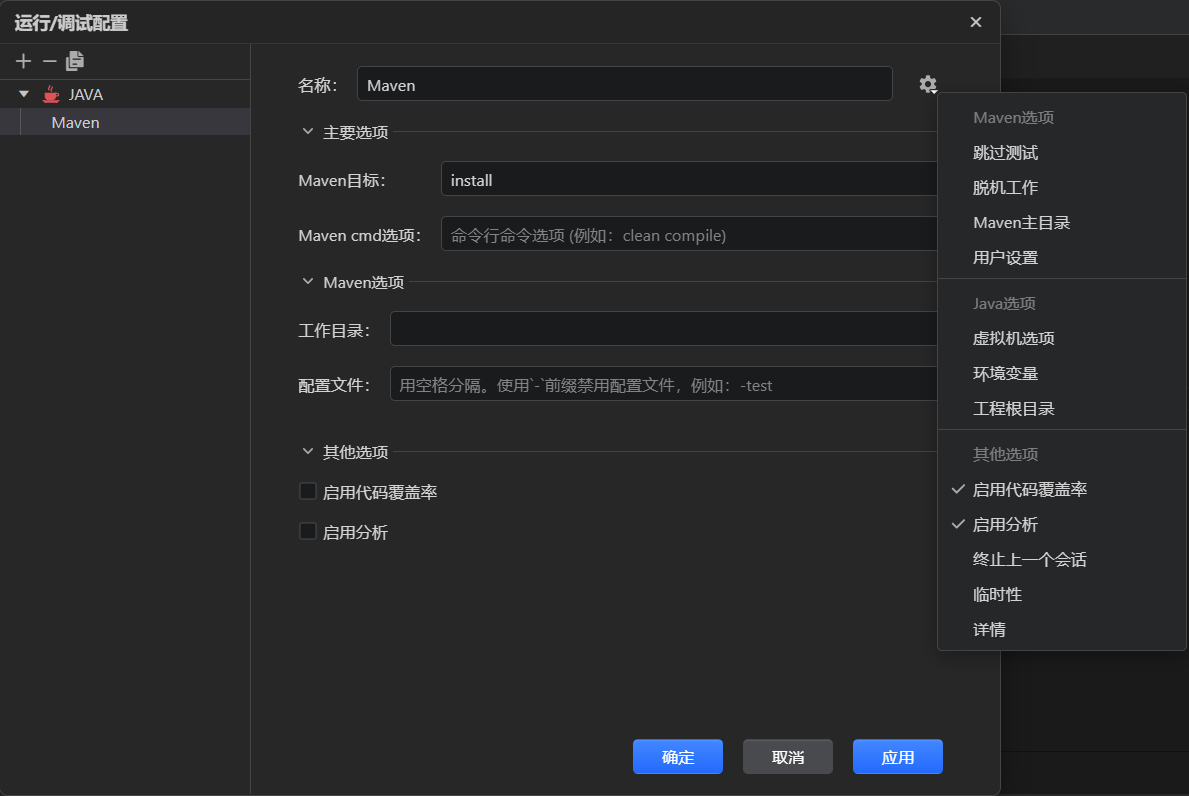
Task: Confirm with the 确定 button
Action: pyautogui.click(x=677, y=757)
